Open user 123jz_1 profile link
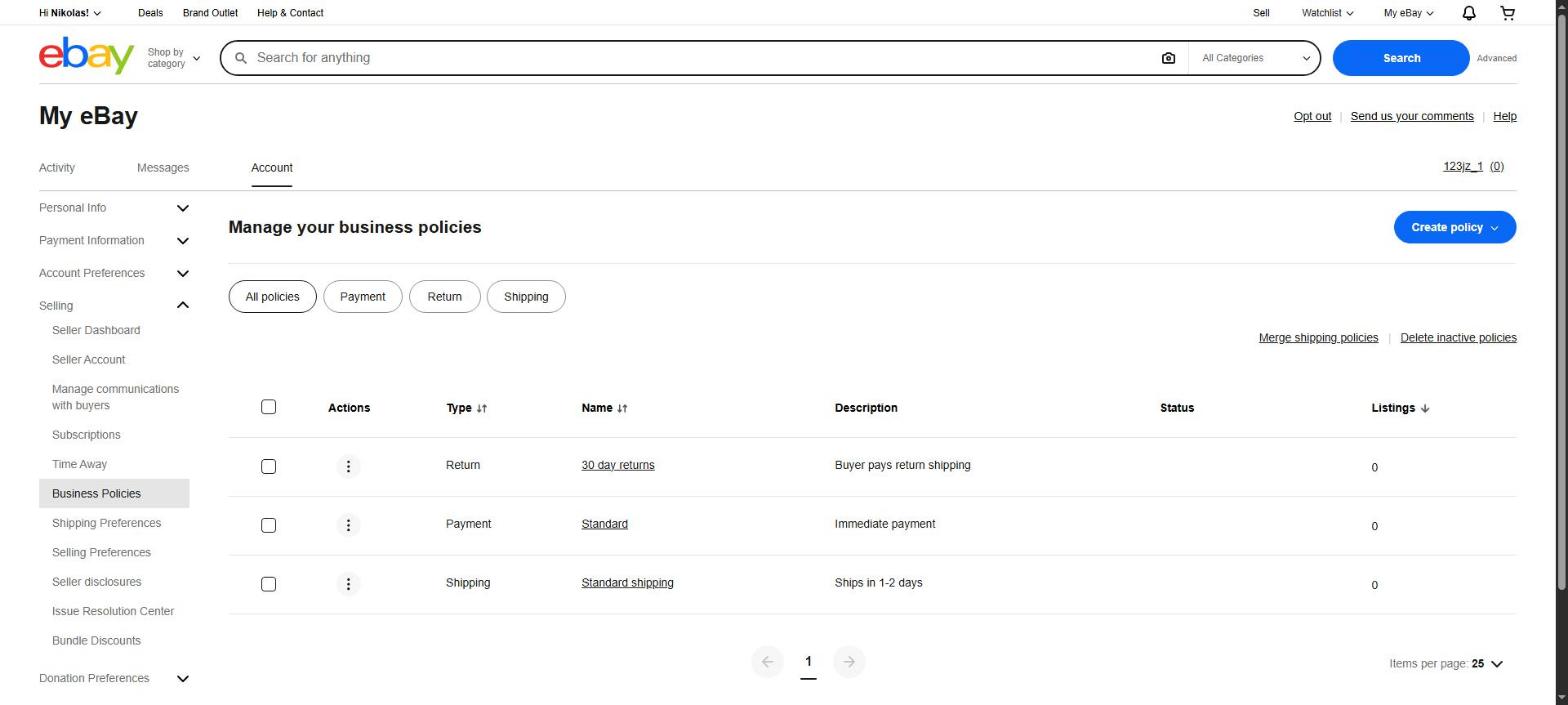The width and height of the screenshot is (1568, 705). (x=1462, y=167)
